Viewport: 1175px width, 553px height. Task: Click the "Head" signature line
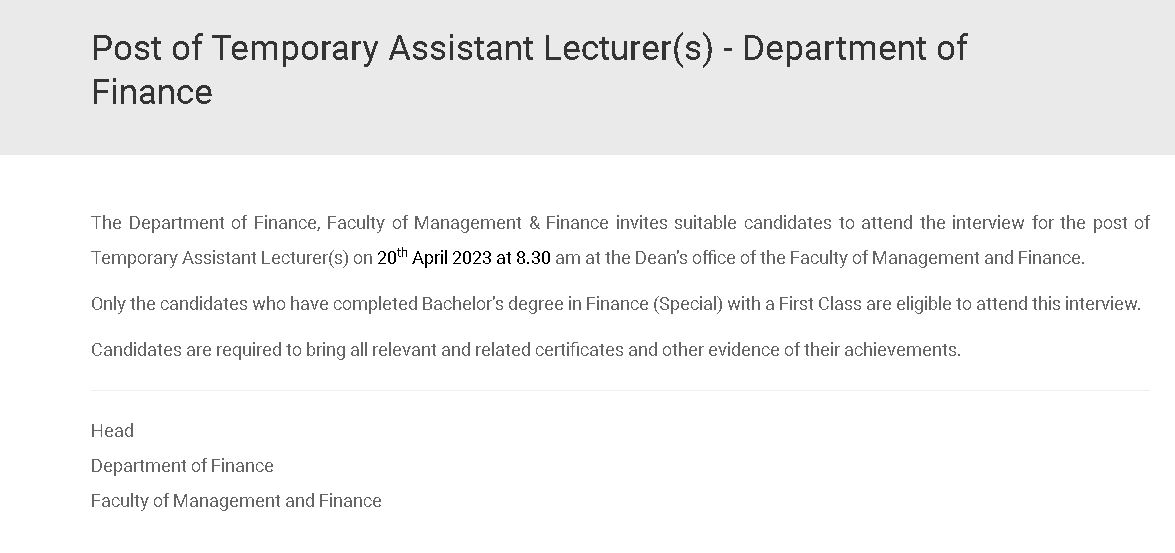112,431
